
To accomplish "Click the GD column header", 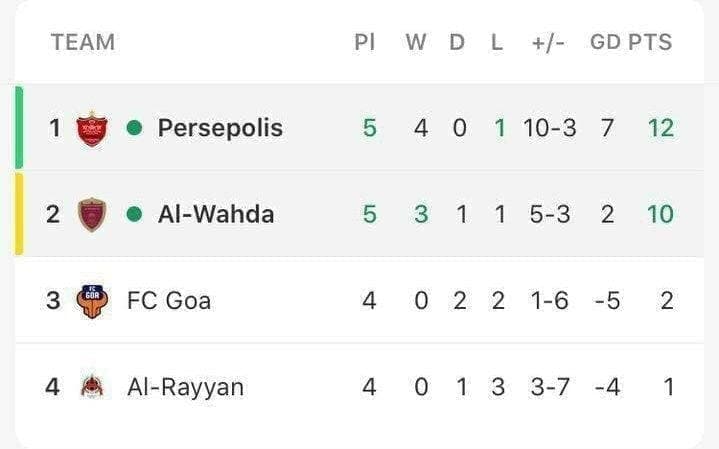I will [605, 42].
